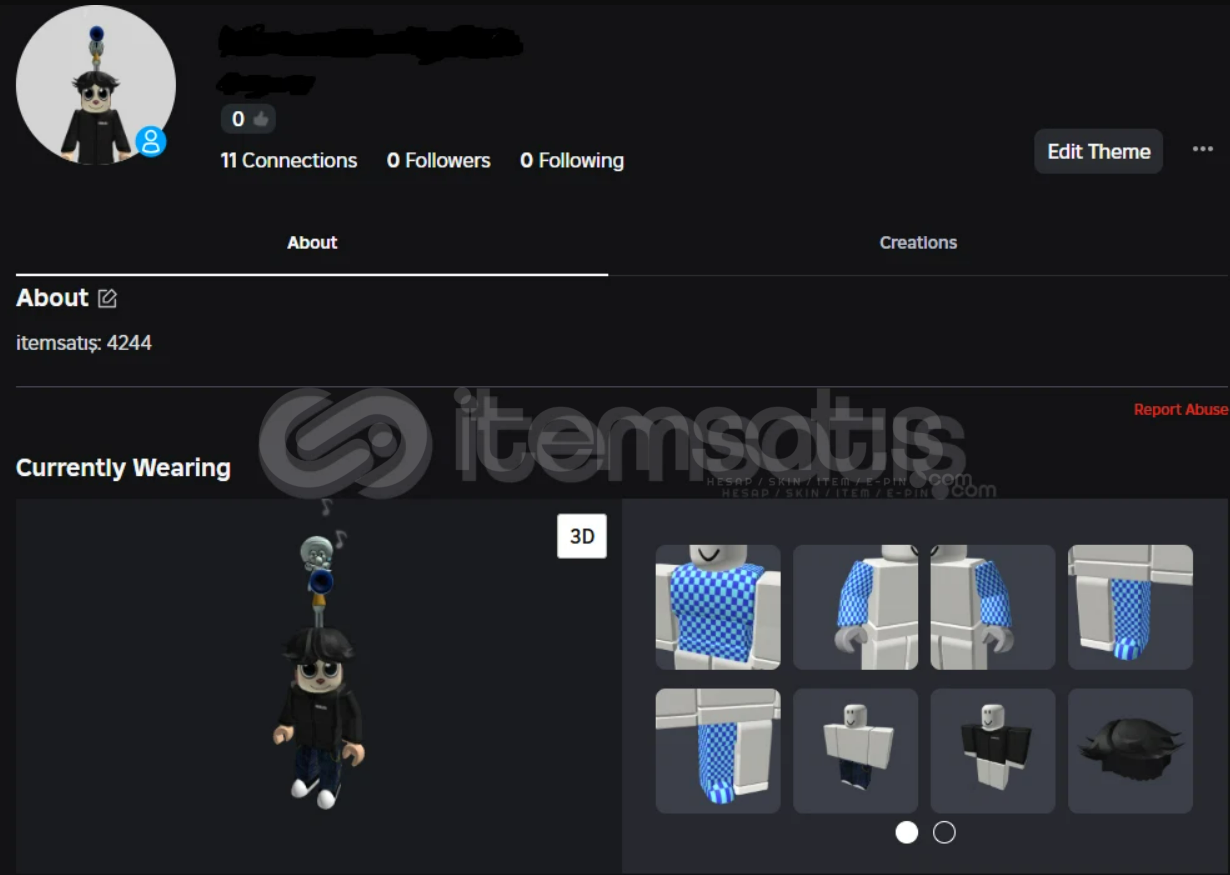Switch to the second carousel page dot
The image size is (1230, 875).
(944, 832)
